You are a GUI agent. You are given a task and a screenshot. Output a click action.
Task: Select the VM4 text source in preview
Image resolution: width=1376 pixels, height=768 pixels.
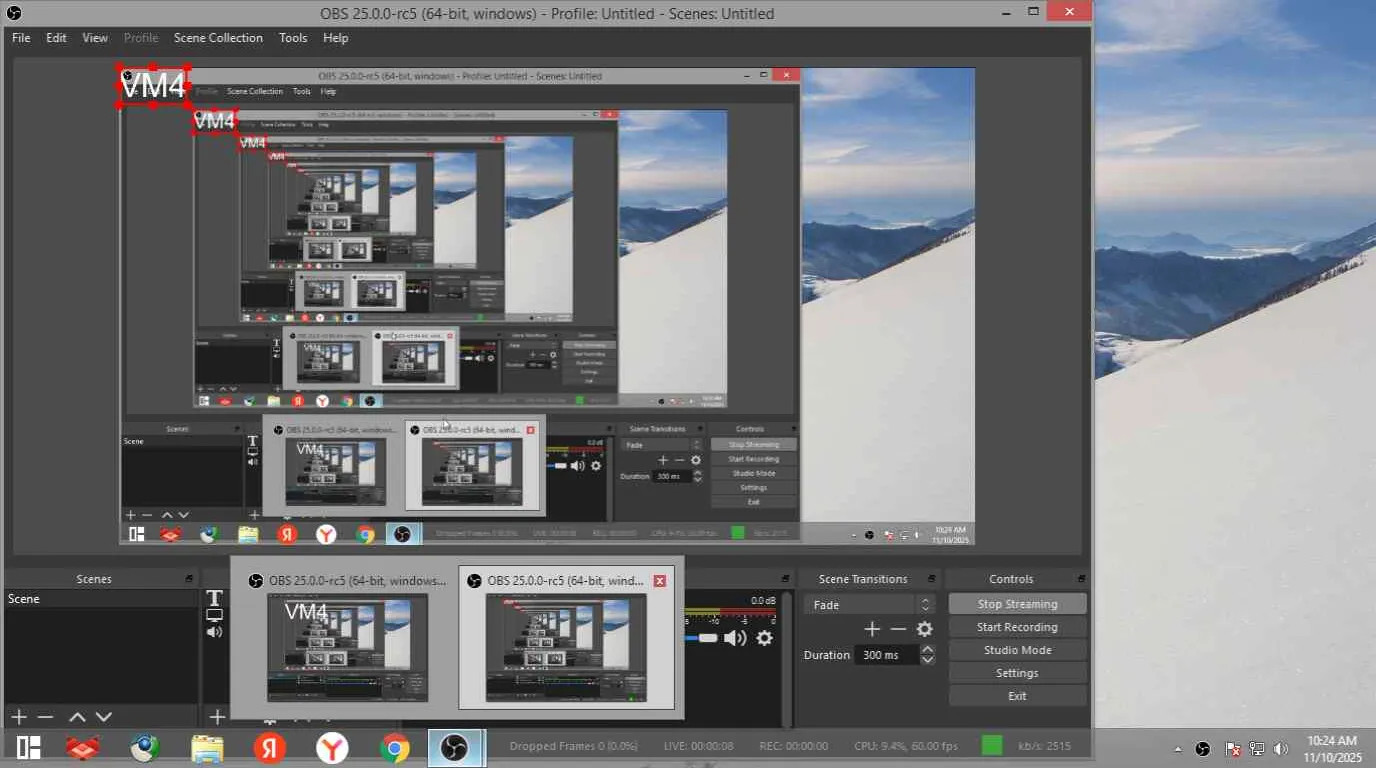(153, 86)
